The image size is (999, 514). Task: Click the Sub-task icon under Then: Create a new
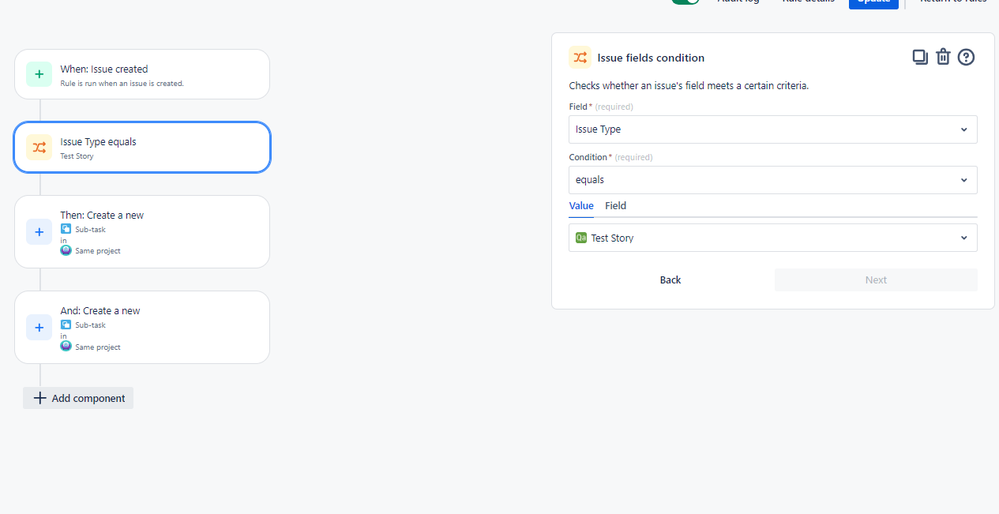[66, 229]
